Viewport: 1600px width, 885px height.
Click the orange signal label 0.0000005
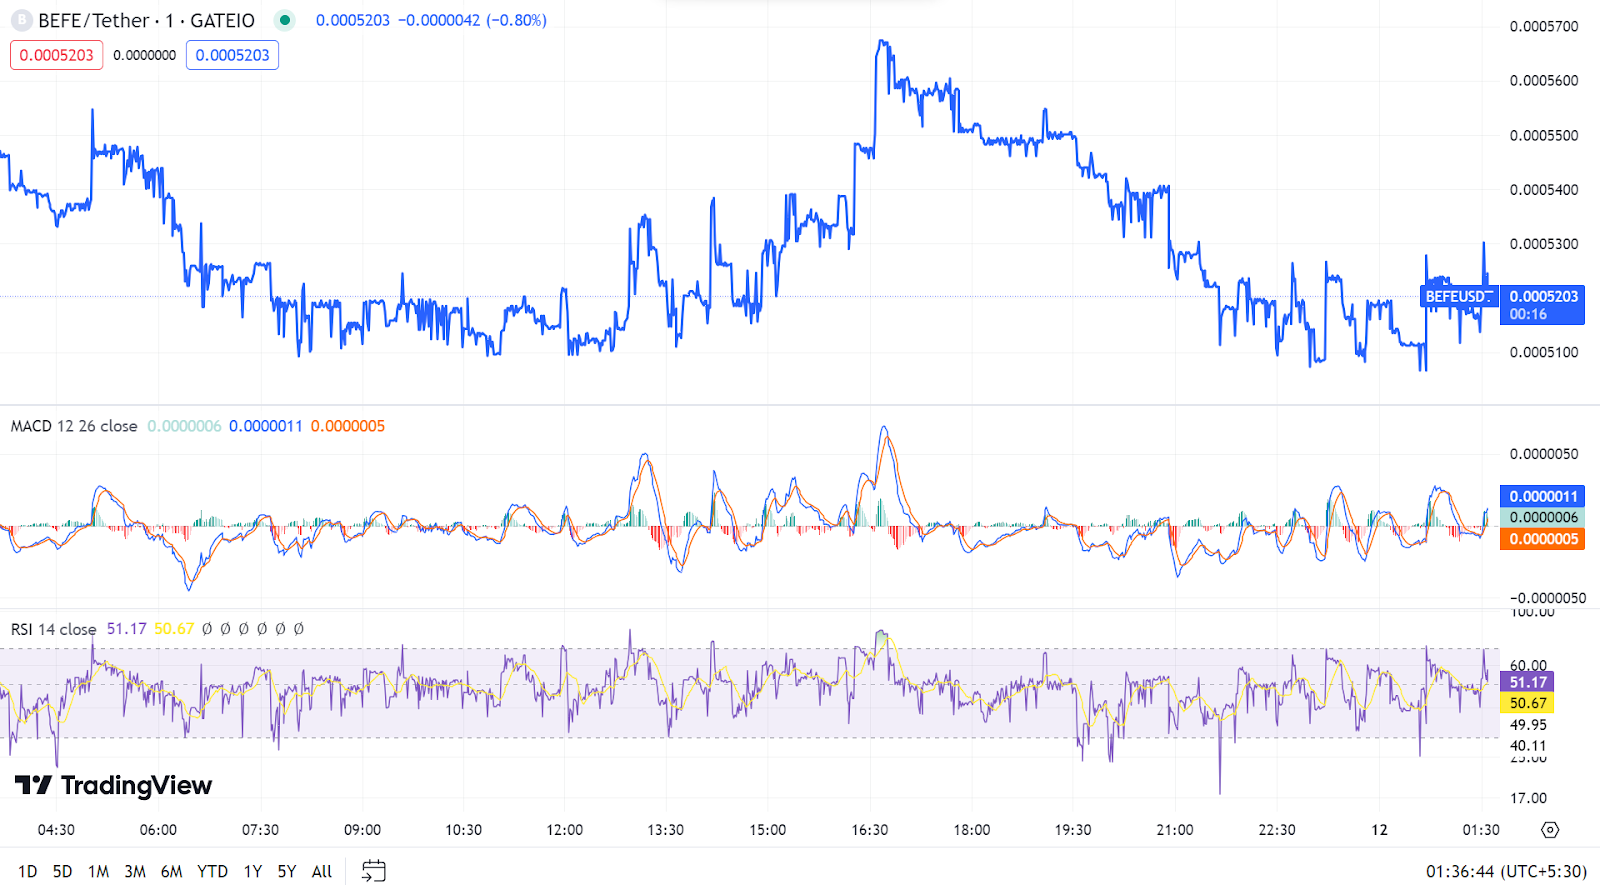coord(1542,539)
